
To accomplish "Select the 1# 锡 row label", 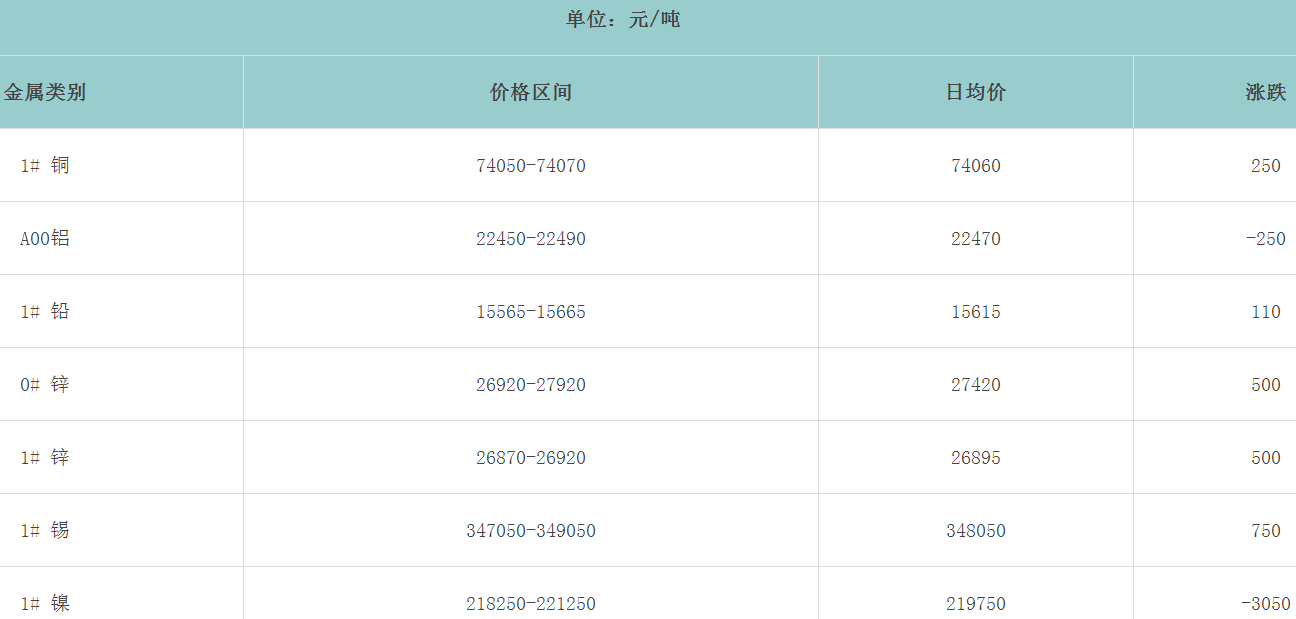I will tap(45, 531).
